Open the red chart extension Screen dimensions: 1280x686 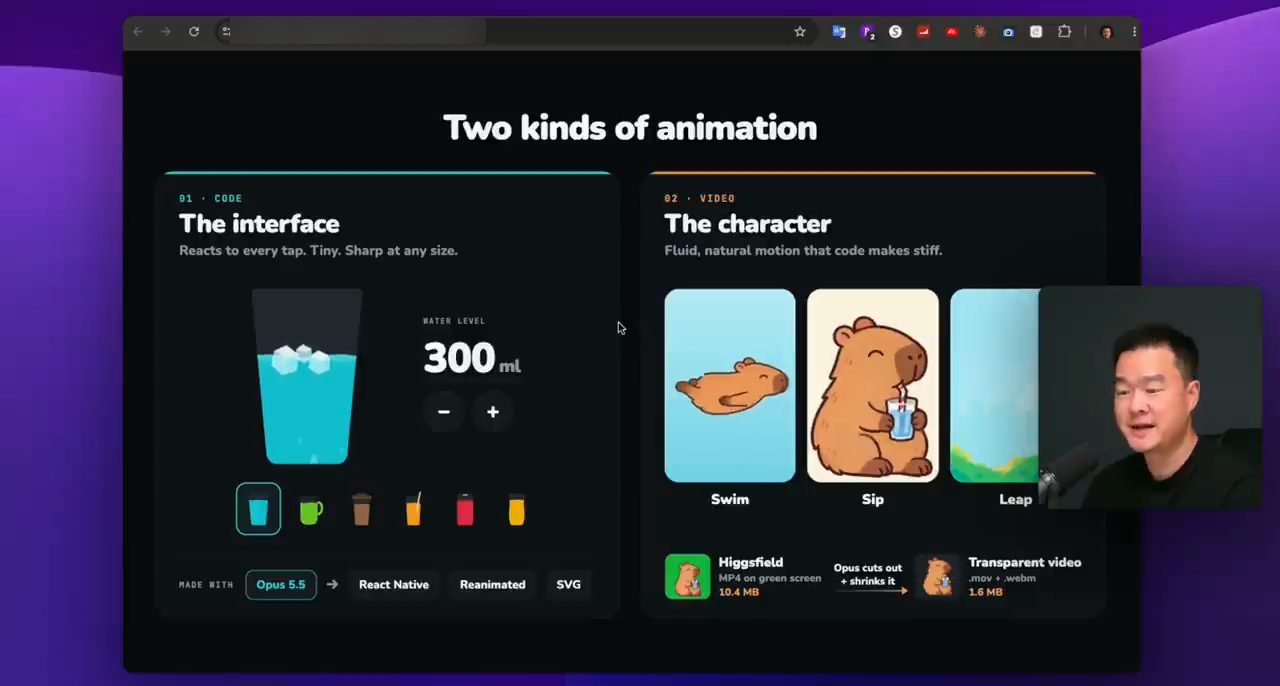(x=923, y=32)
